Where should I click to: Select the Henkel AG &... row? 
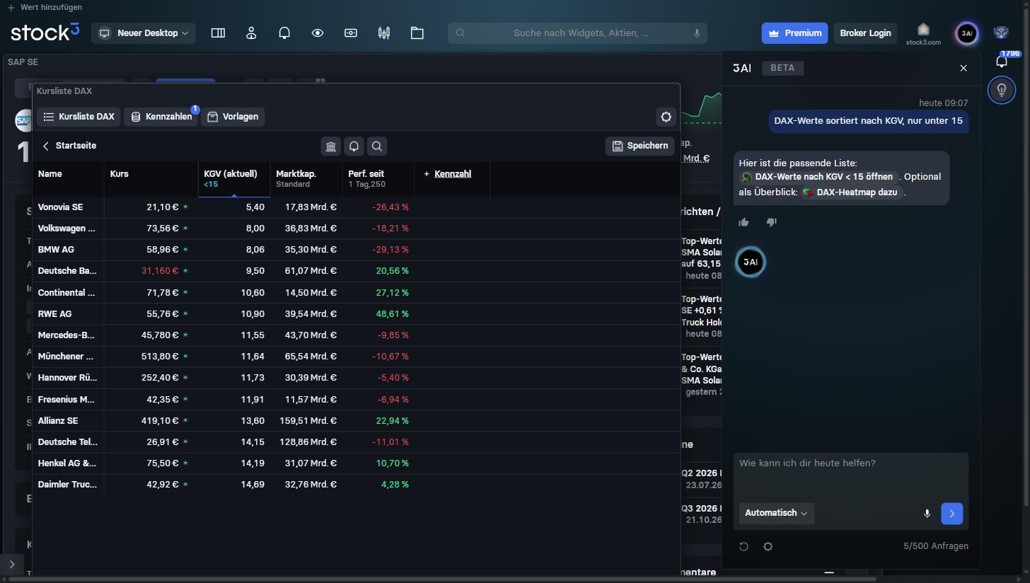tap(356, 464)
